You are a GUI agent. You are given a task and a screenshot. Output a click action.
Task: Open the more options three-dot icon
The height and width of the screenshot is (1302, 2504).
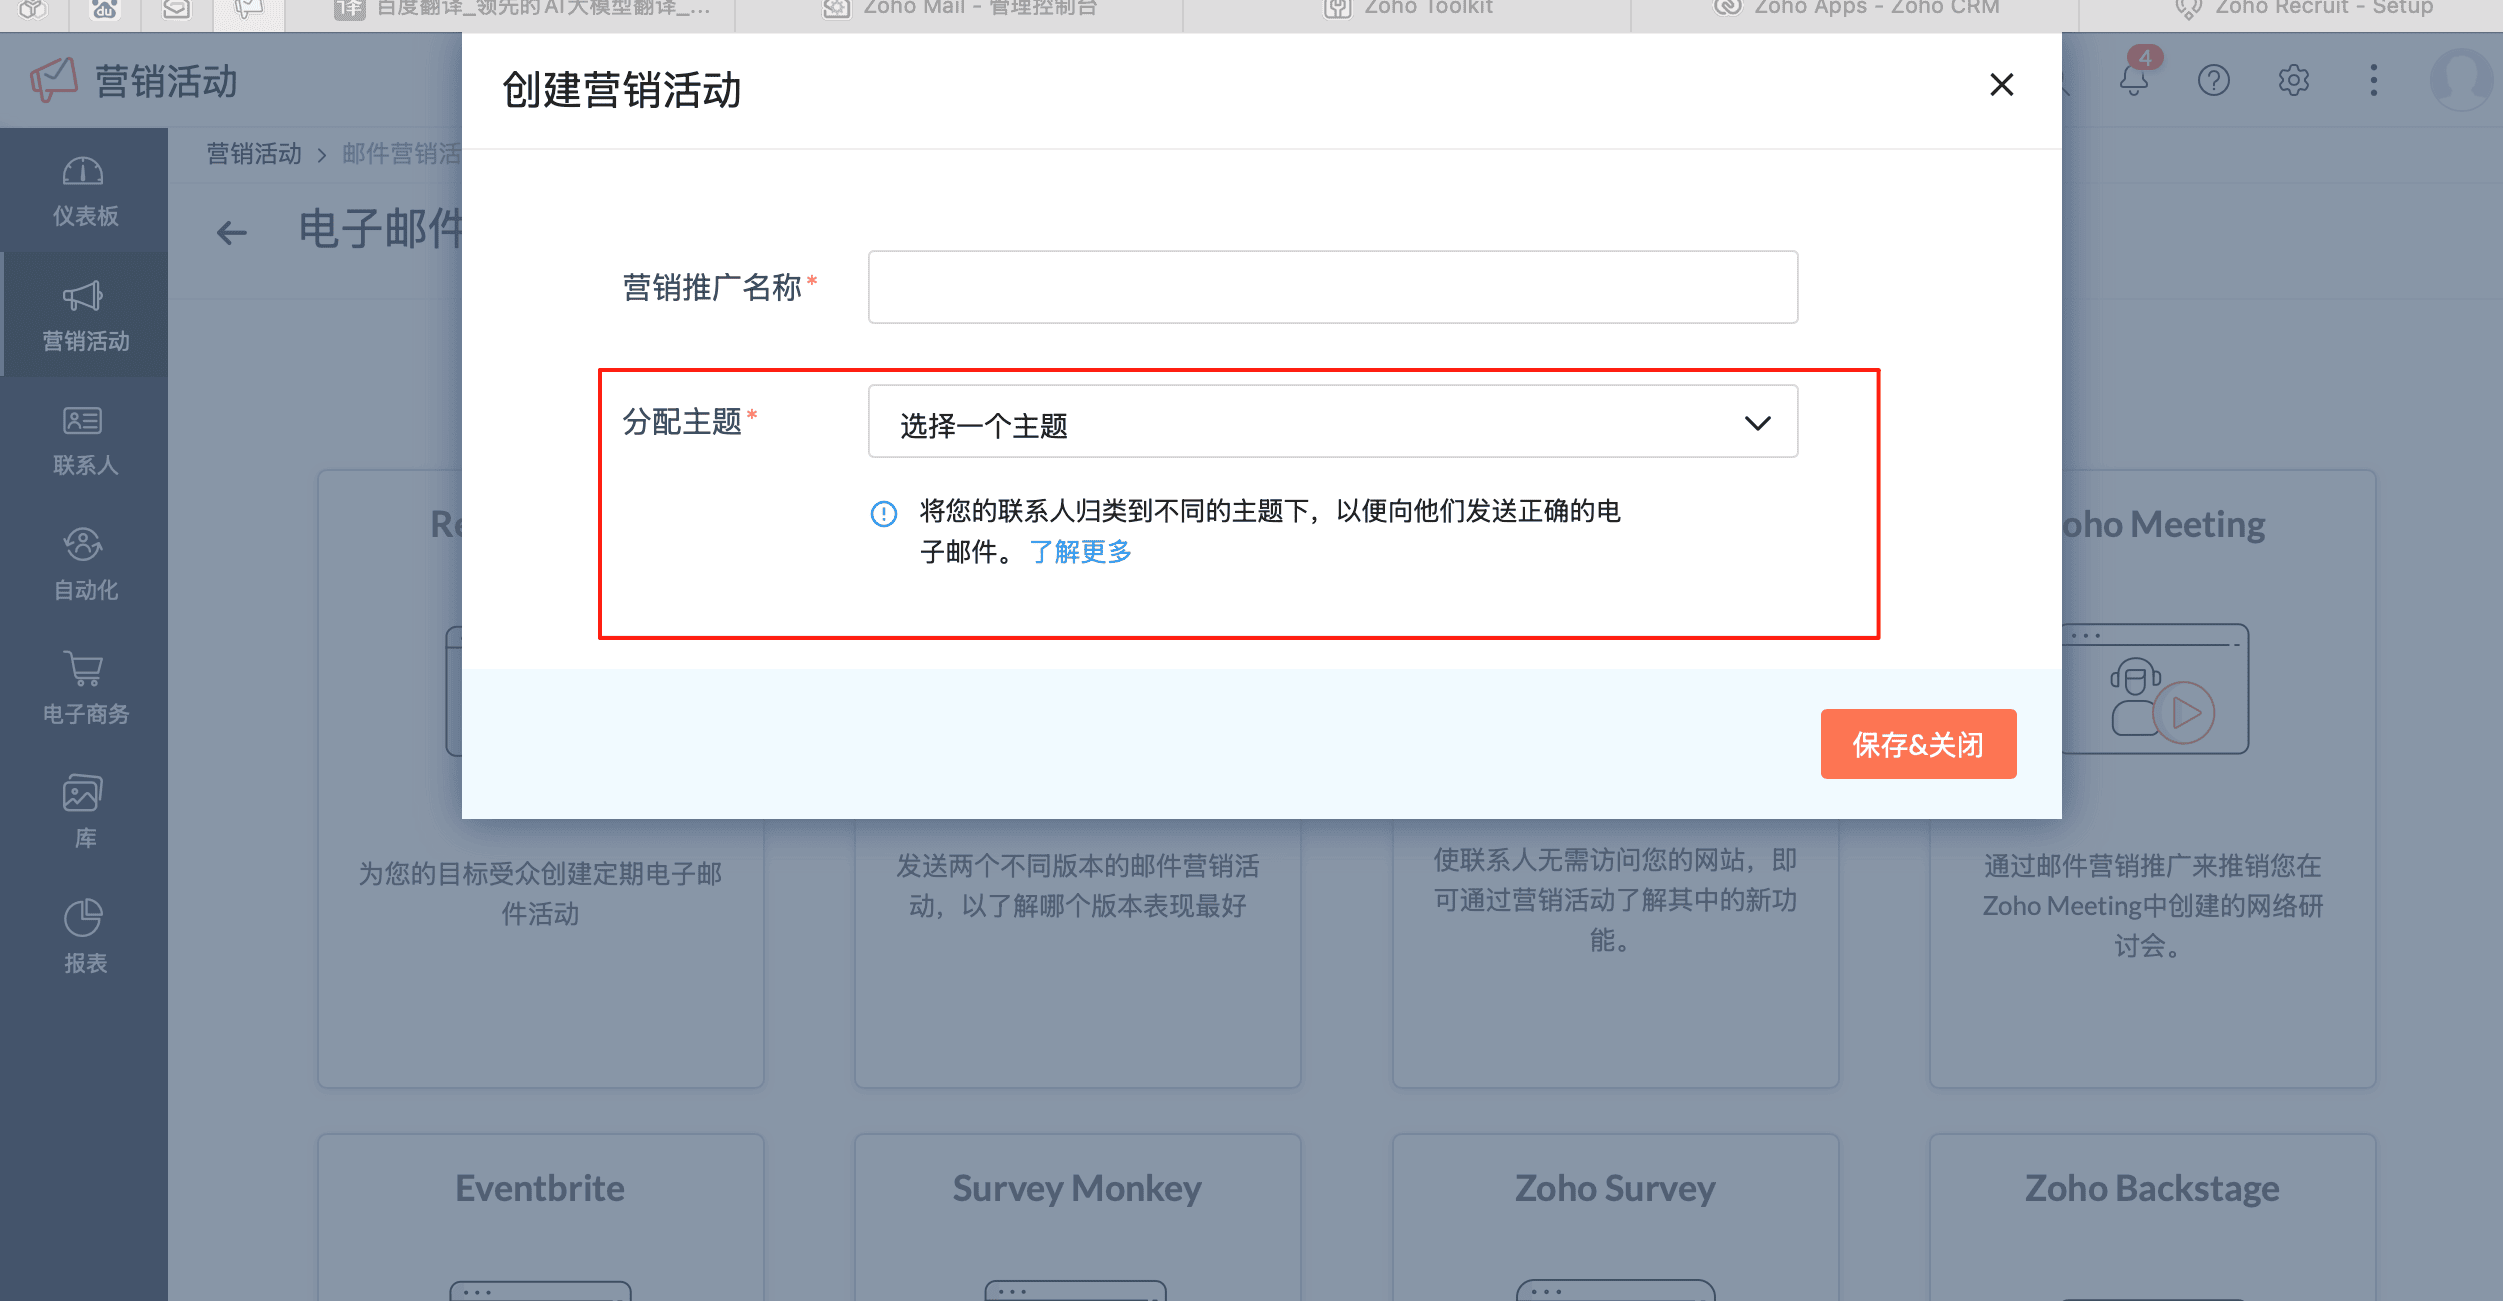coord(2373,81)
